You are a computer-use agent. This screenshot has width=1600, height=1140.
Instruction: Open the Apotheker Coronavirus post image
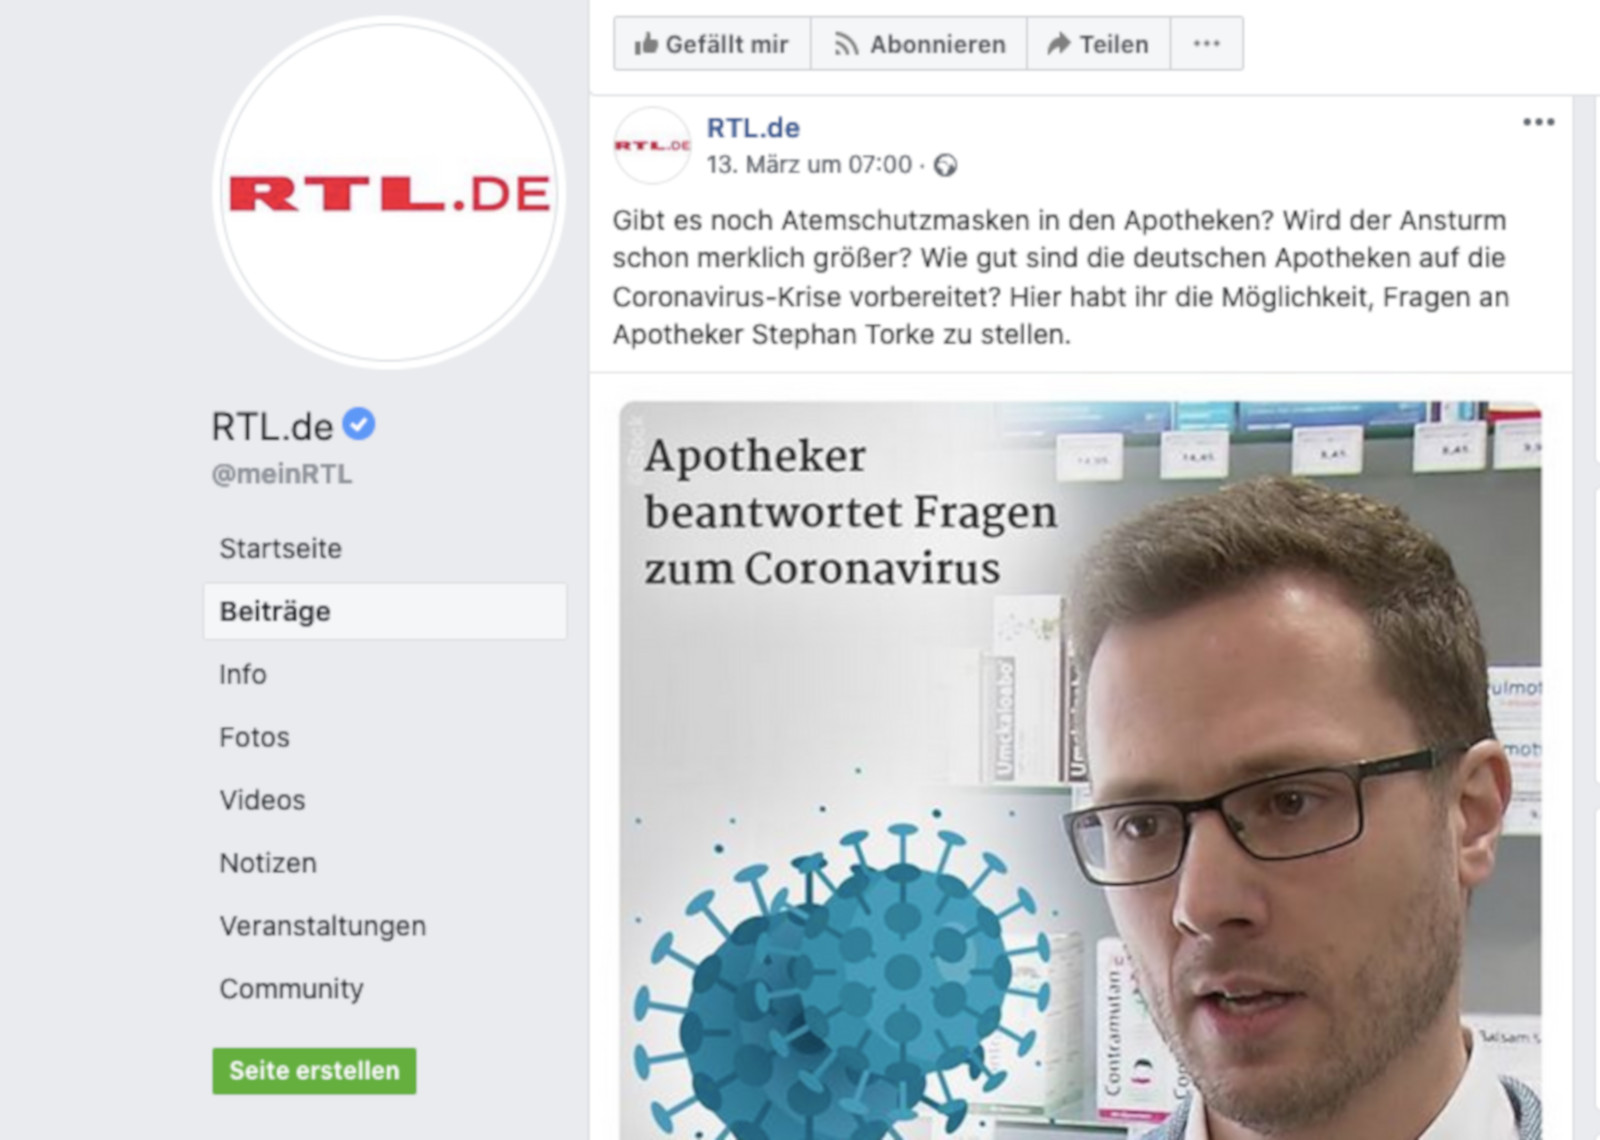(1080, 770)
